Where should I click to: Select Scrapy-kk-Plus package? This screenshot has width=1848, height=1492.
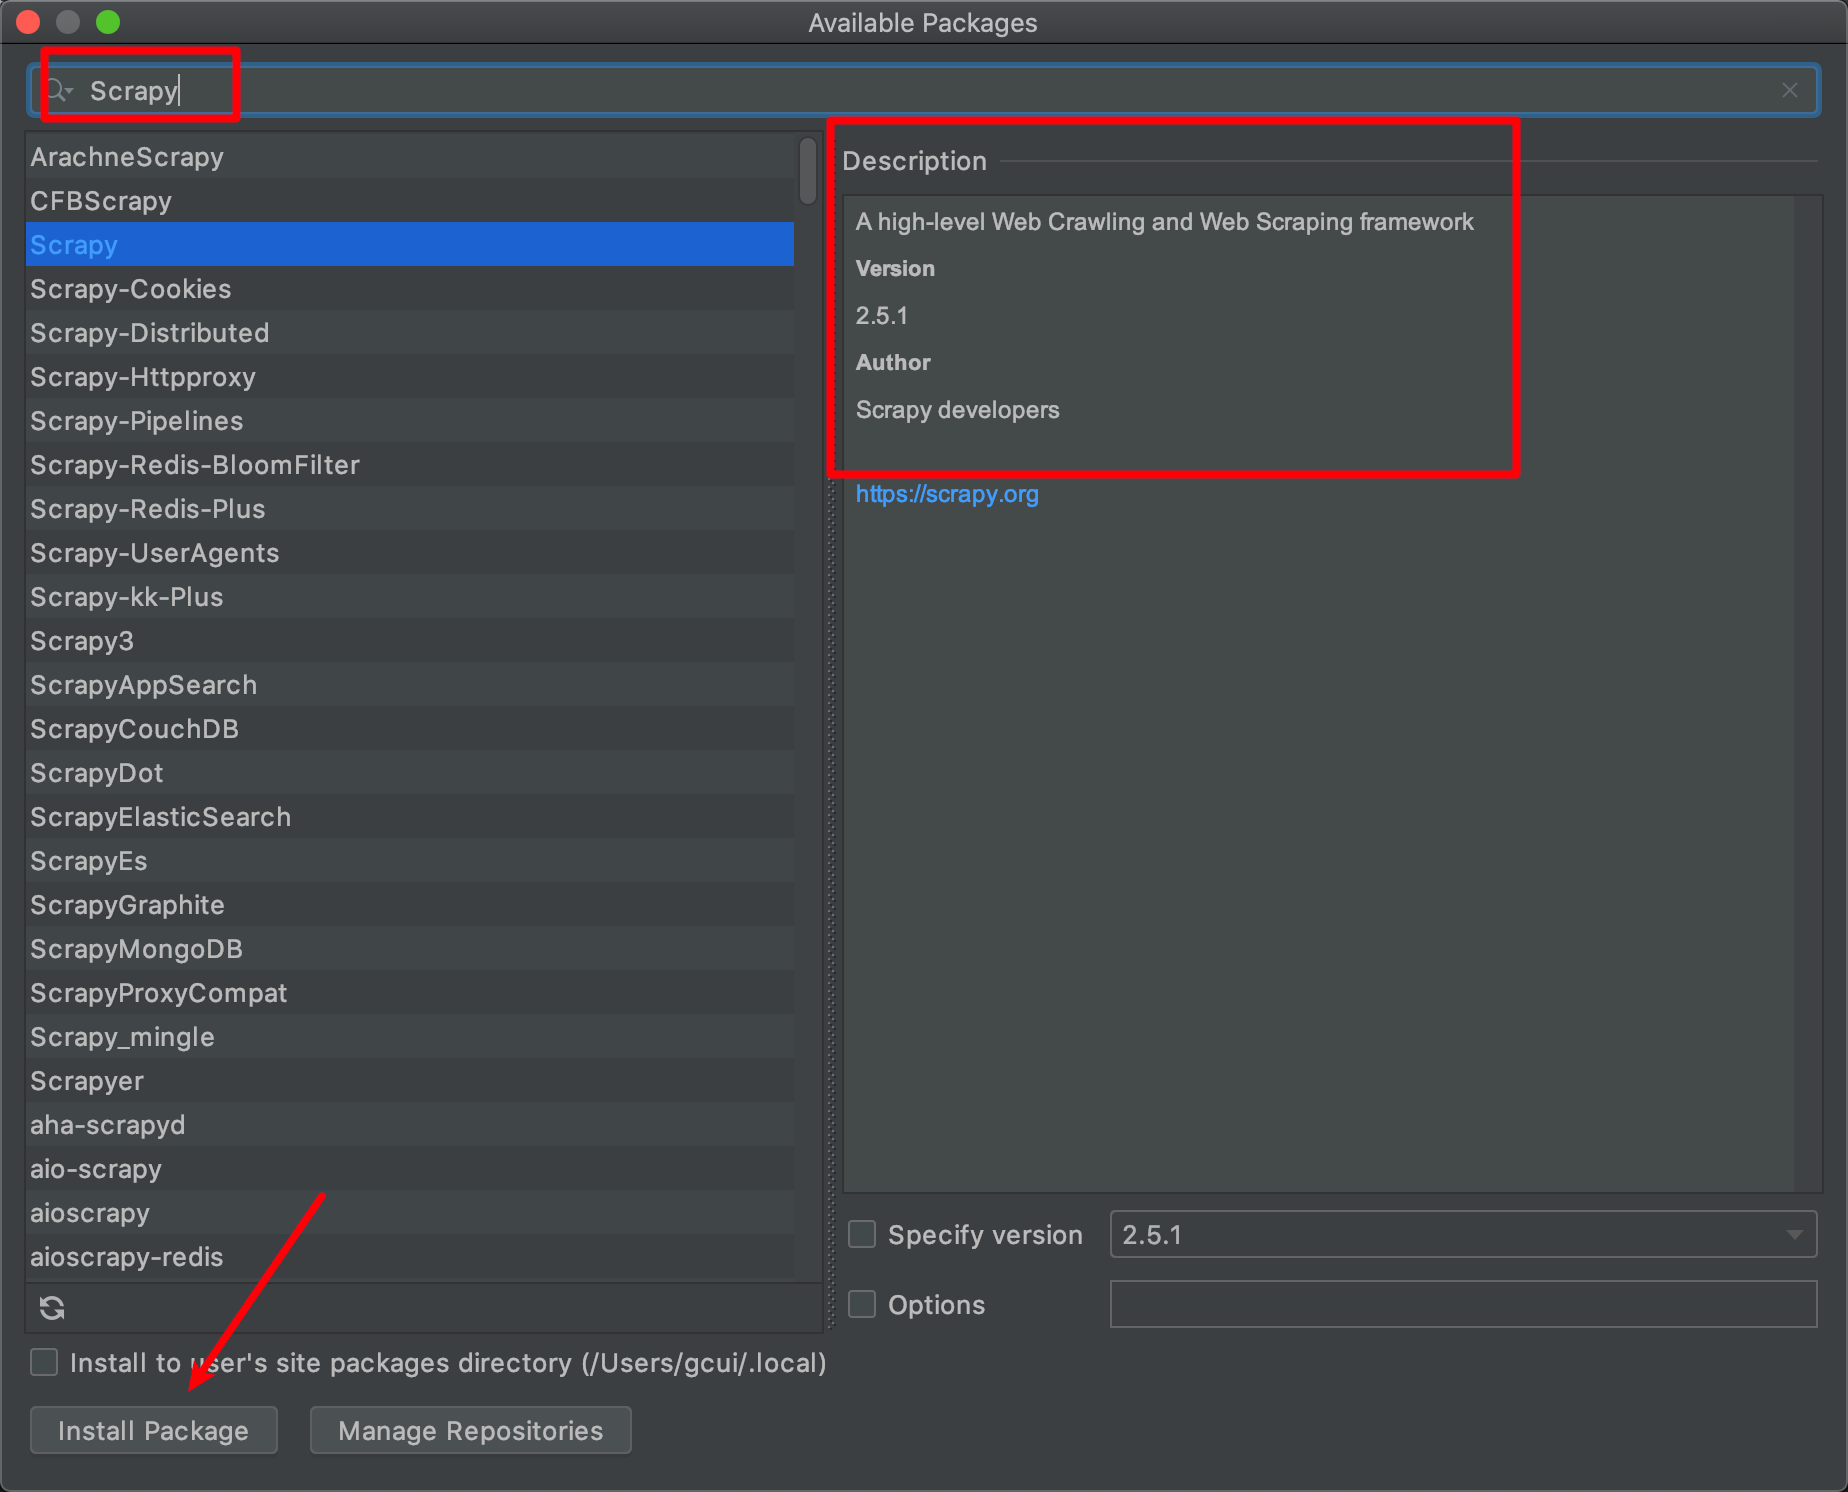410,597
